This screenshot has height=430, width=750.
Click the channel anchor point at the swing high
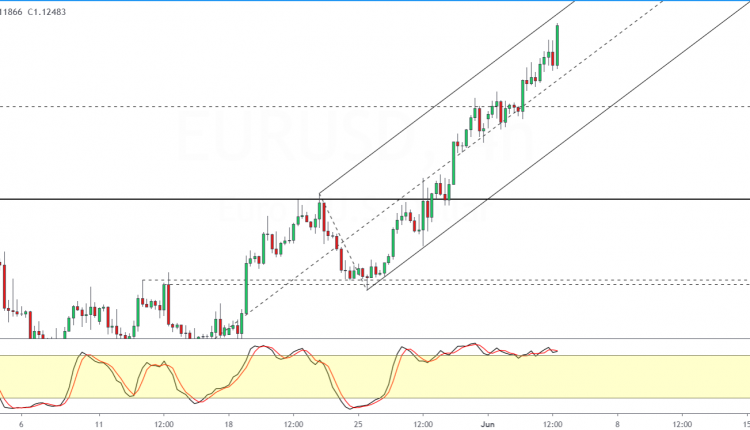(320, 192)
